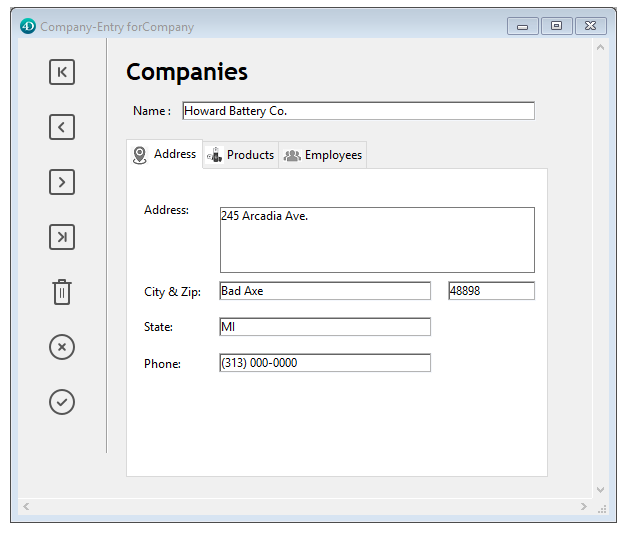Show the Employees tab
The height and width of the screenshot is (536, 633).
click(323, 155)
